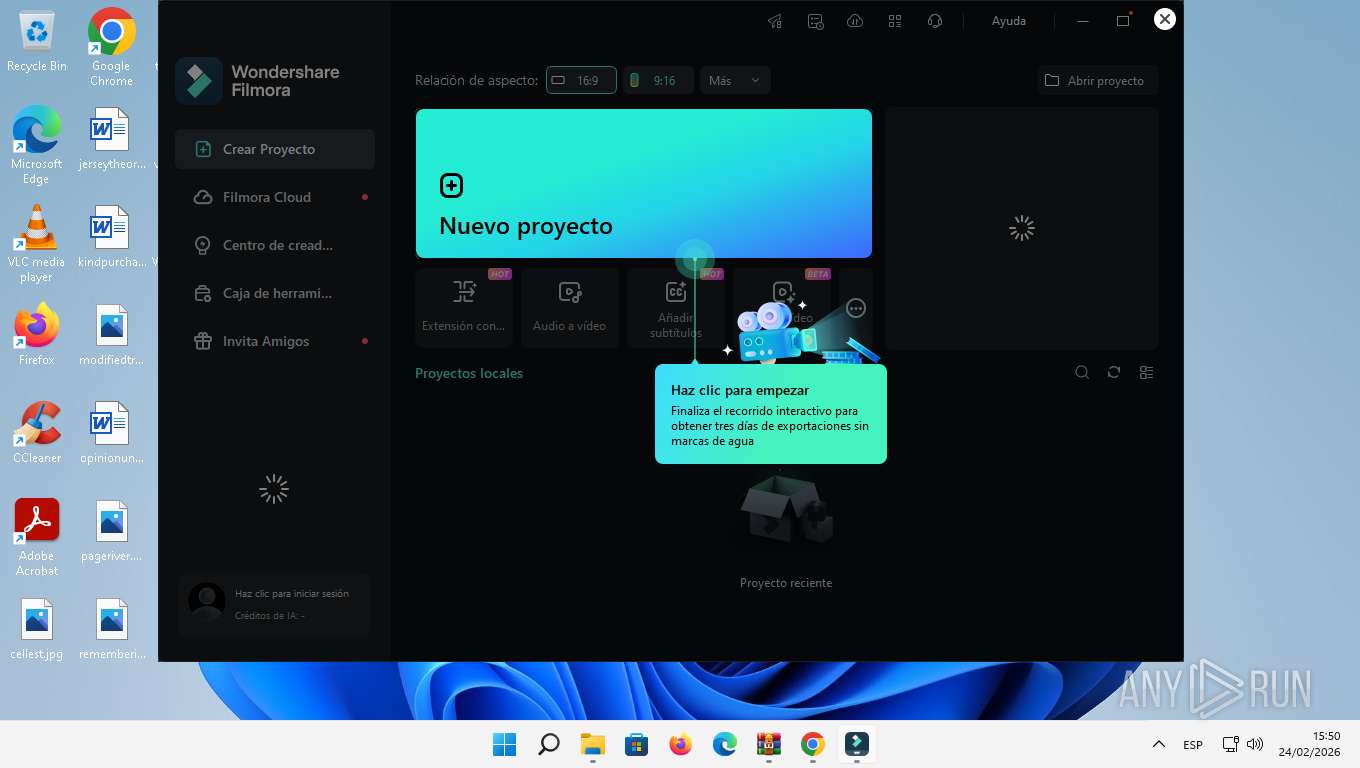Screen dimensions: 1360x768
Task: Open VLC media player desktop shortcut
Action: tap(37, 243)
